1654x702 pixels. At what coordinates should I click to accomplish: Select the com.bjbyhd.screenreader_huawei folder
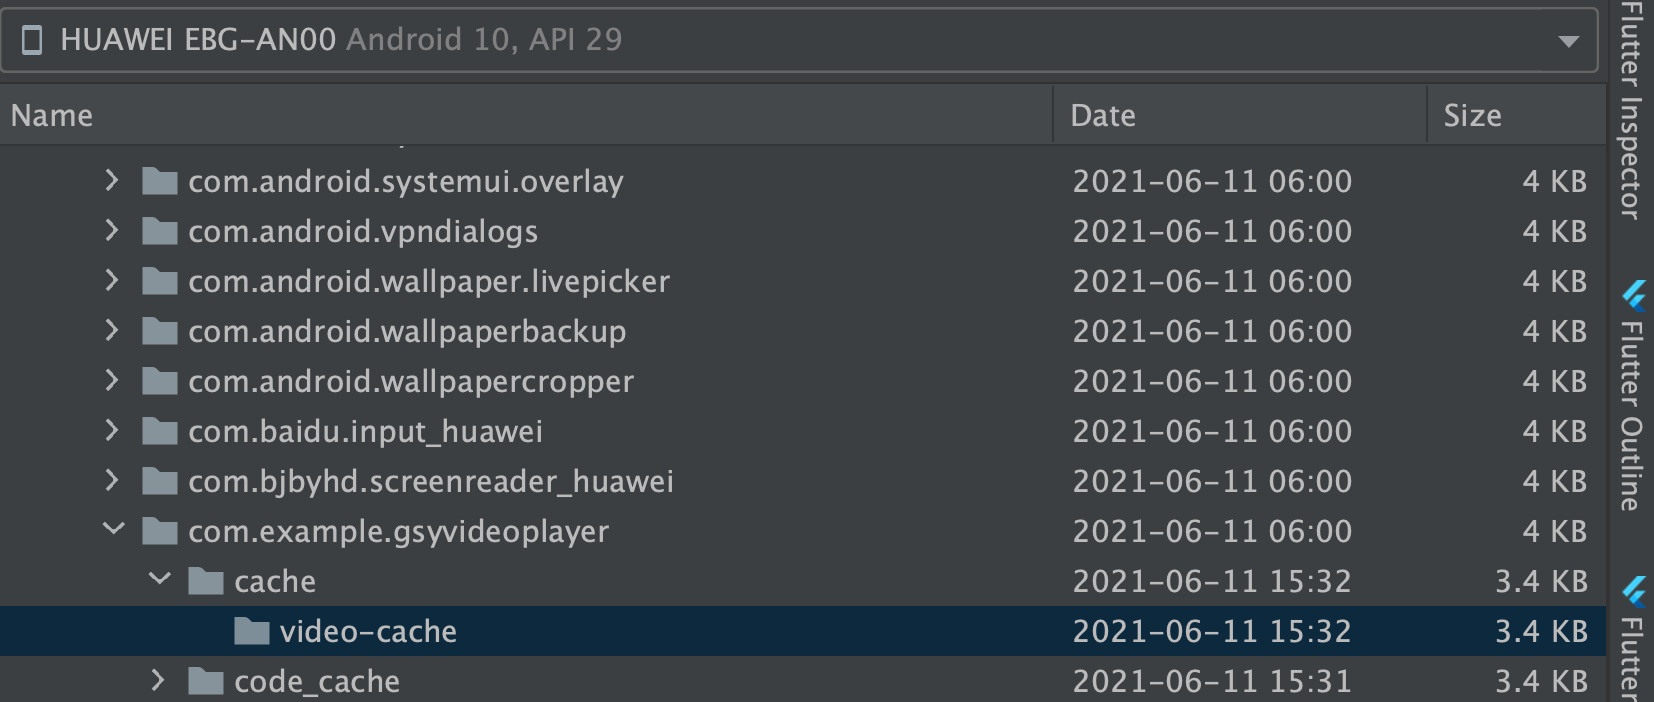click(430, 481)
